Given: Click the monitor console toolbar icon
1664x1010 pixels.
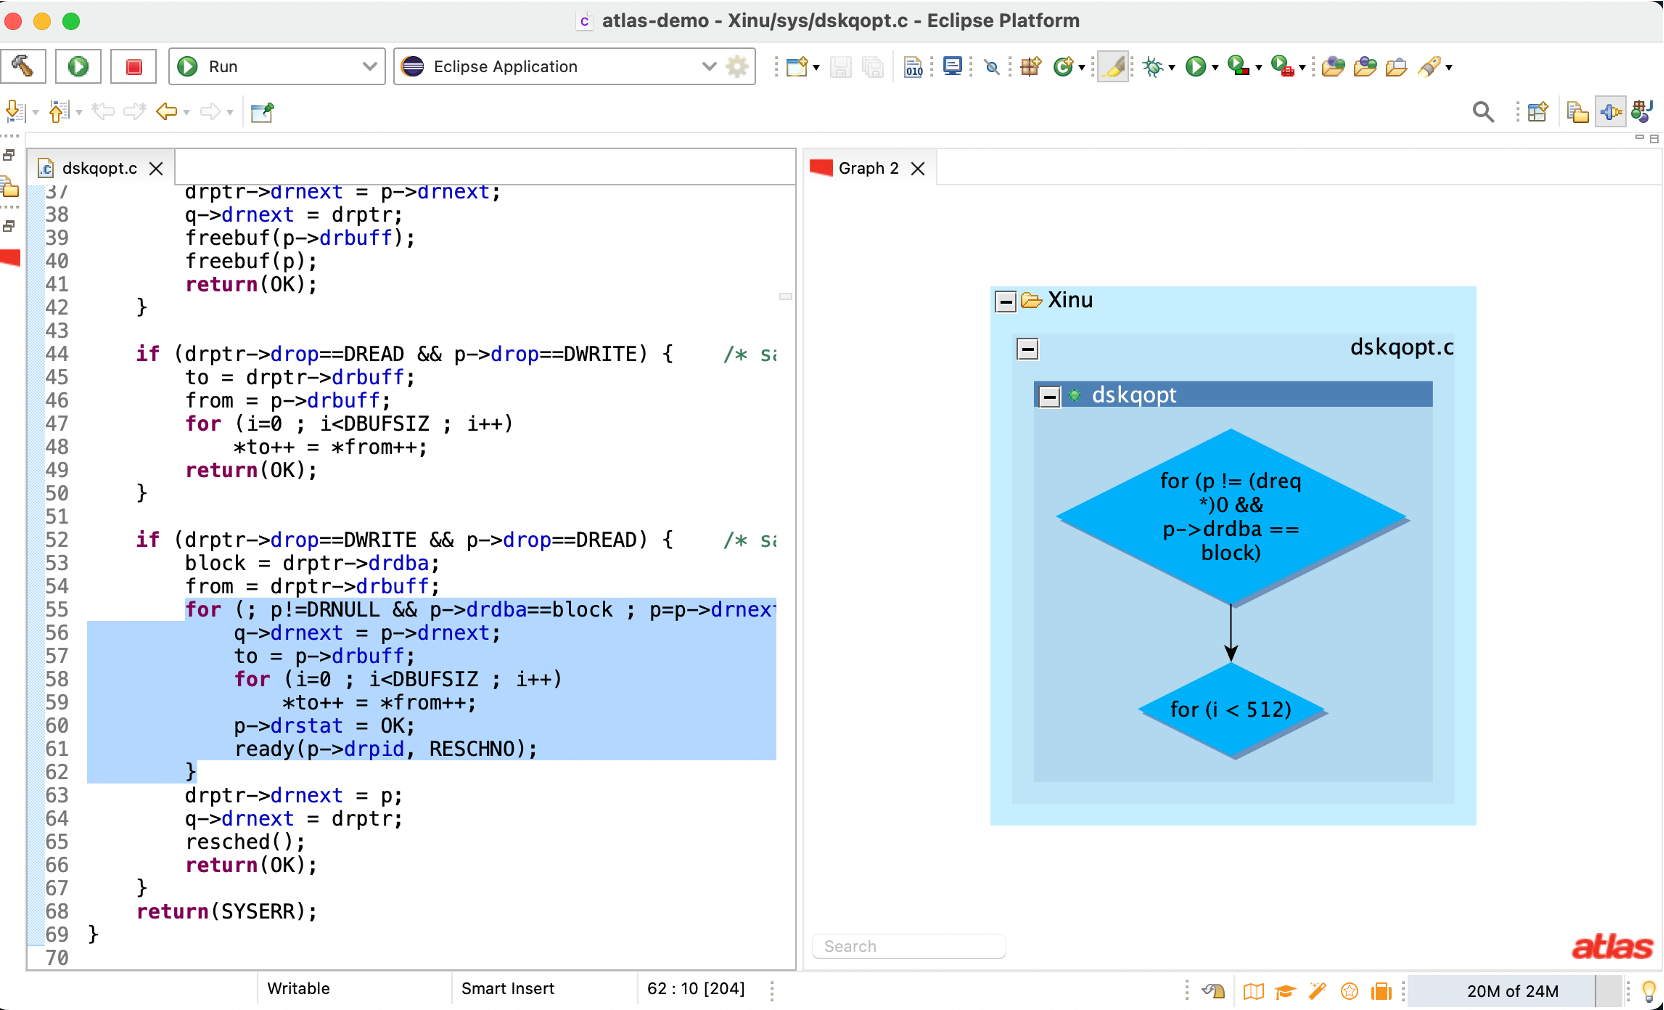Looking at the screenshot, I should 953,67.
